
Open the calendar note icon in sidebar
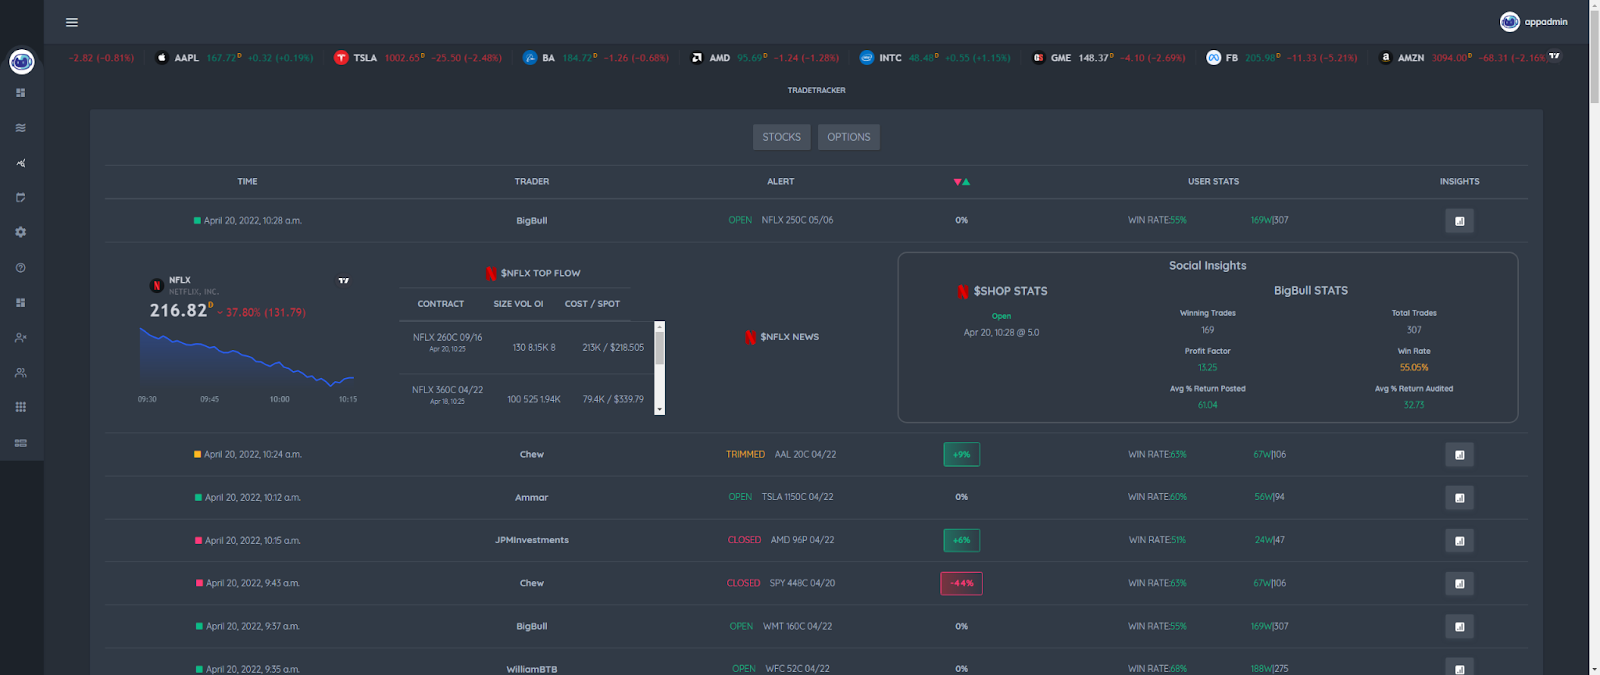[21, 198]
